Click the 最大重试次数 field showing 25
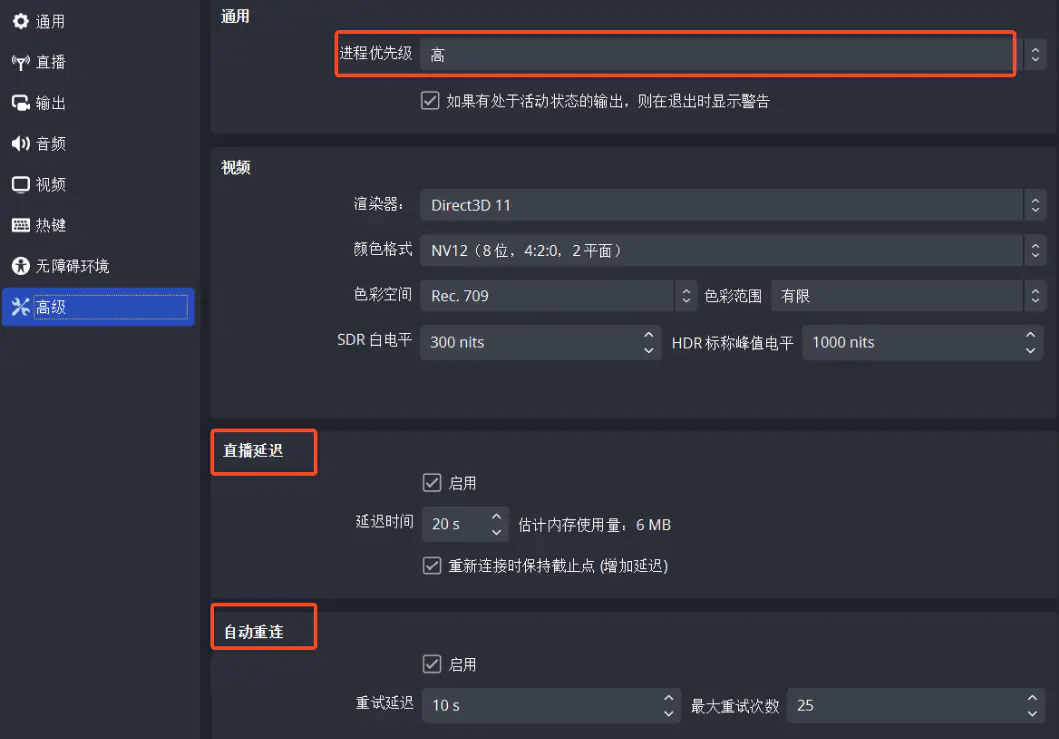 (915, 706)
